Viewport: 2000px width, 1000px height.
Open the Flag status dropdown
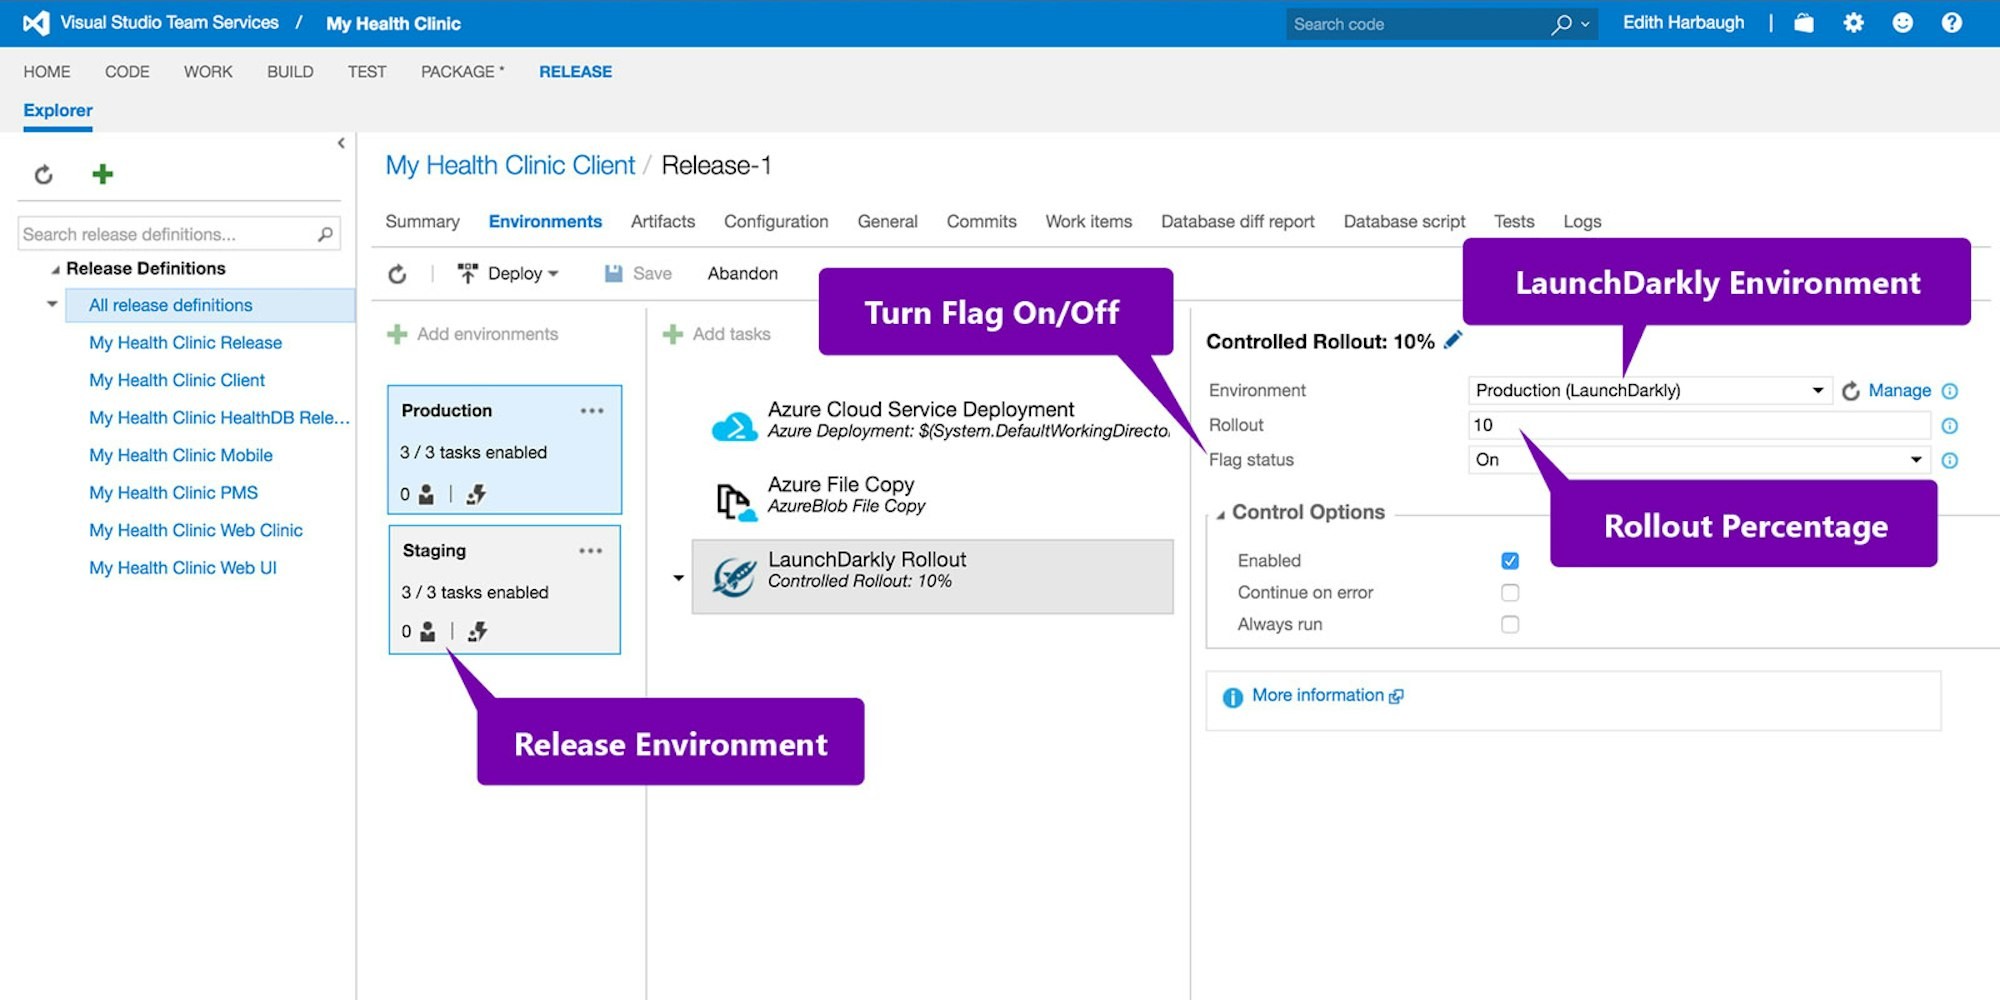[x=1699, y=460]
